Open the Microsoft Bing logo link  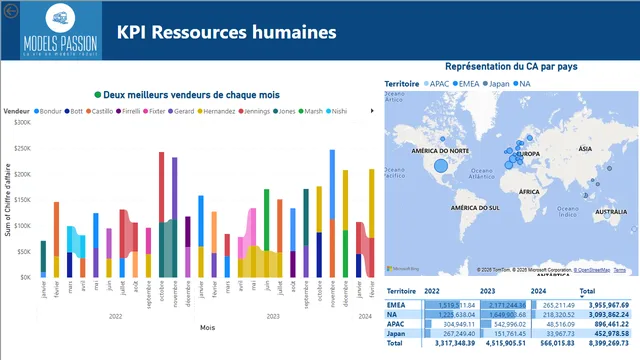coord(403,269)
